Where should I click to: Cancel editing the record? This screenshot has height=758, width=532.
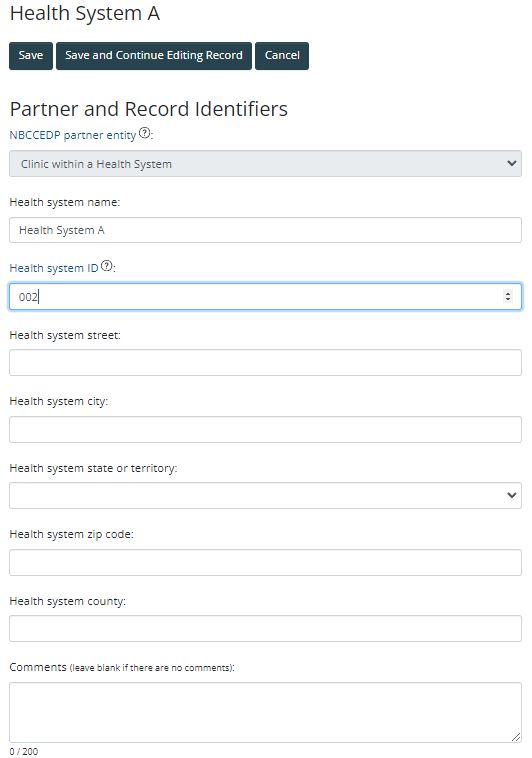282,56
